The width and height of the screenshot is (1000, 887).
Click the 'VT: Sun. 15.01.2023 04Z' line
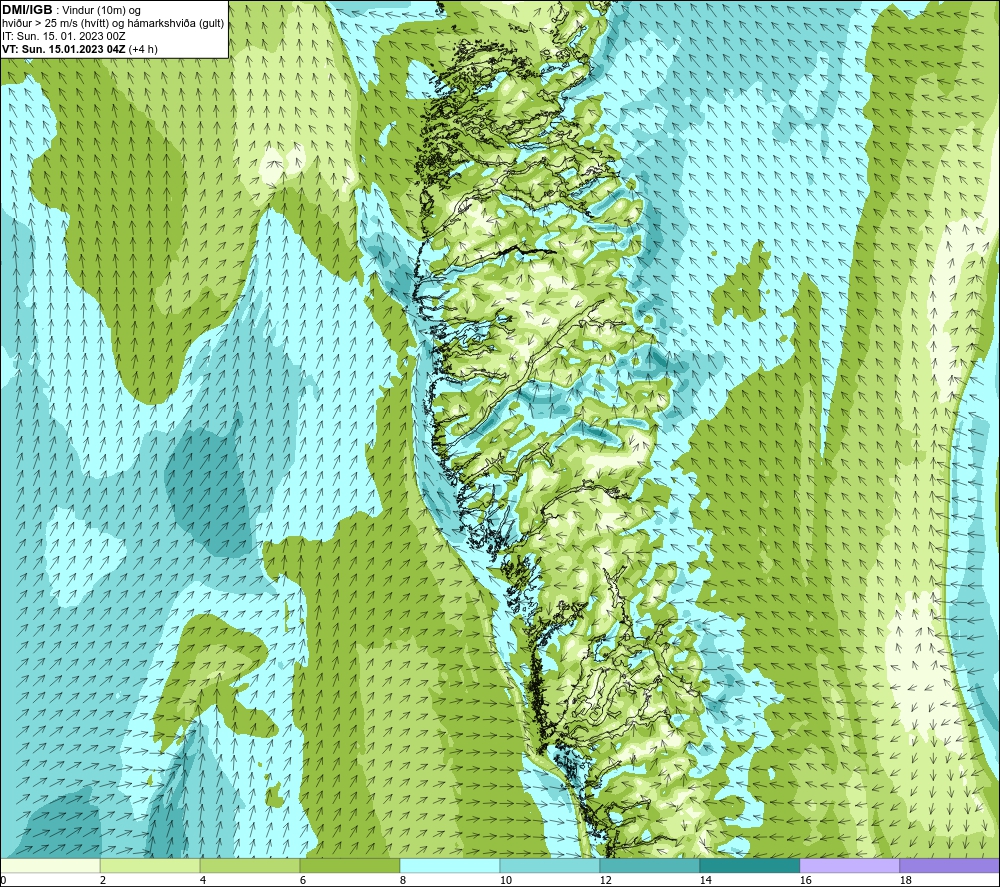(64, 49)
